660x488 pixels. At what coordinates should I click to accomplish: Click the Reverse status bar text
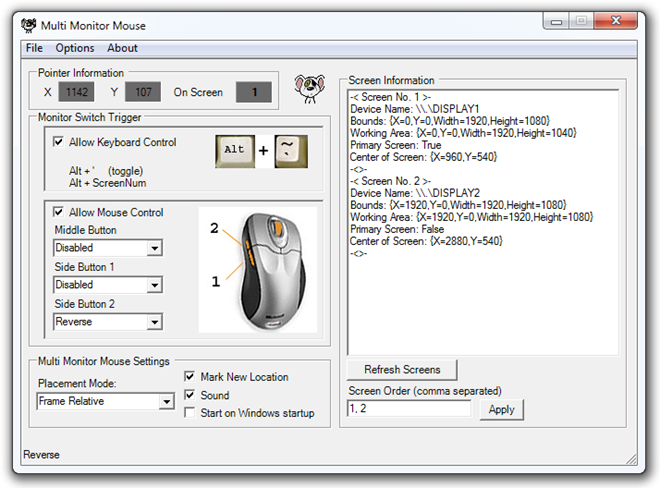41,455
